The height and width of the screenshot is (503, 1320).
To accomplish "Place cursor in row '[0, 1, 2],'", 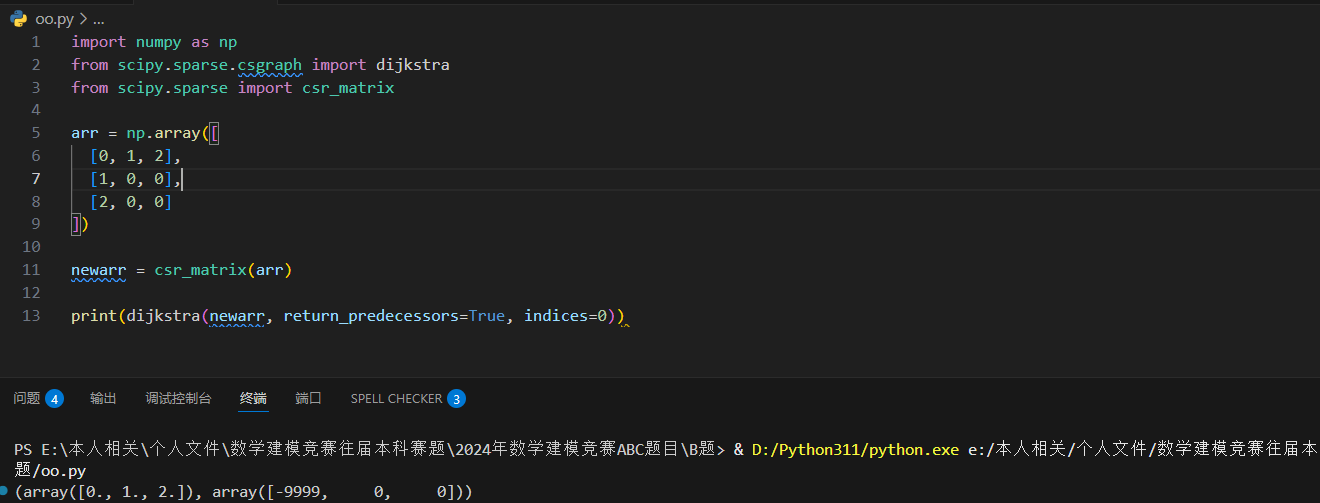I will pyautogui.click(x=136, y=156).
